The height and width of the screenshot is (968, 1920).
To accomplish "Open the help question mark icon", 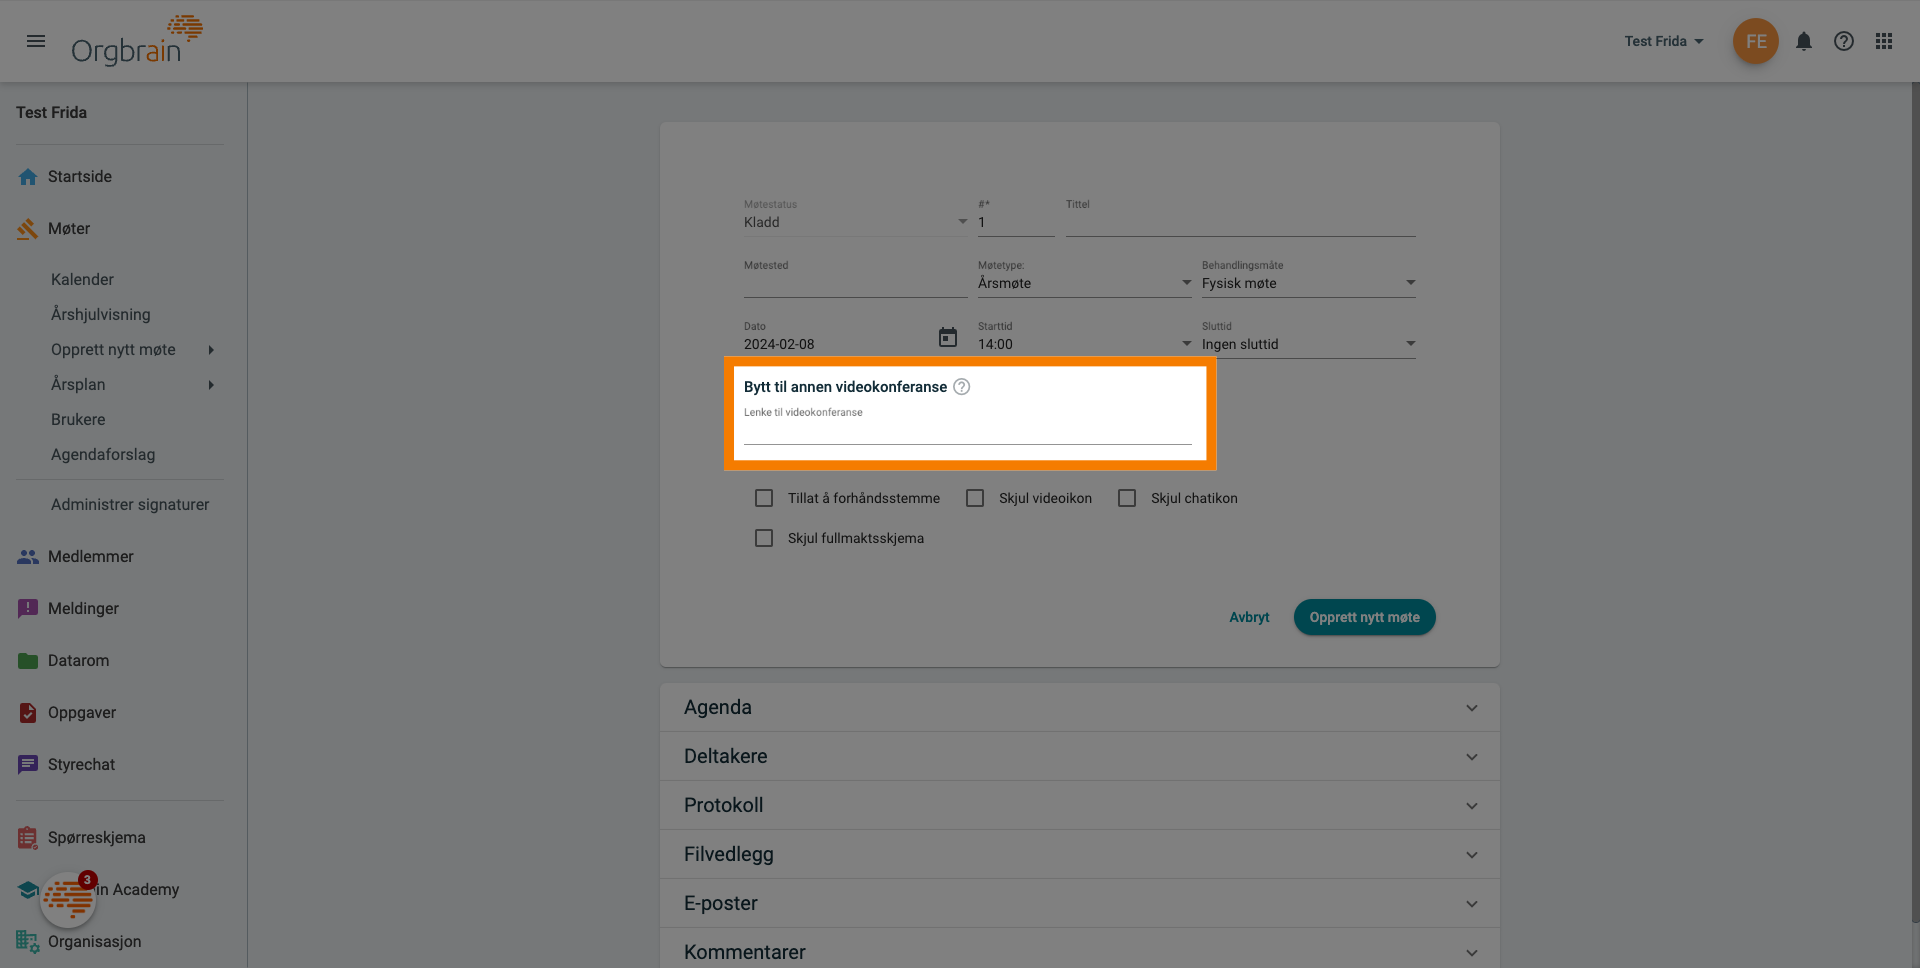I will pyautogui.click(x=1843, y=41).
